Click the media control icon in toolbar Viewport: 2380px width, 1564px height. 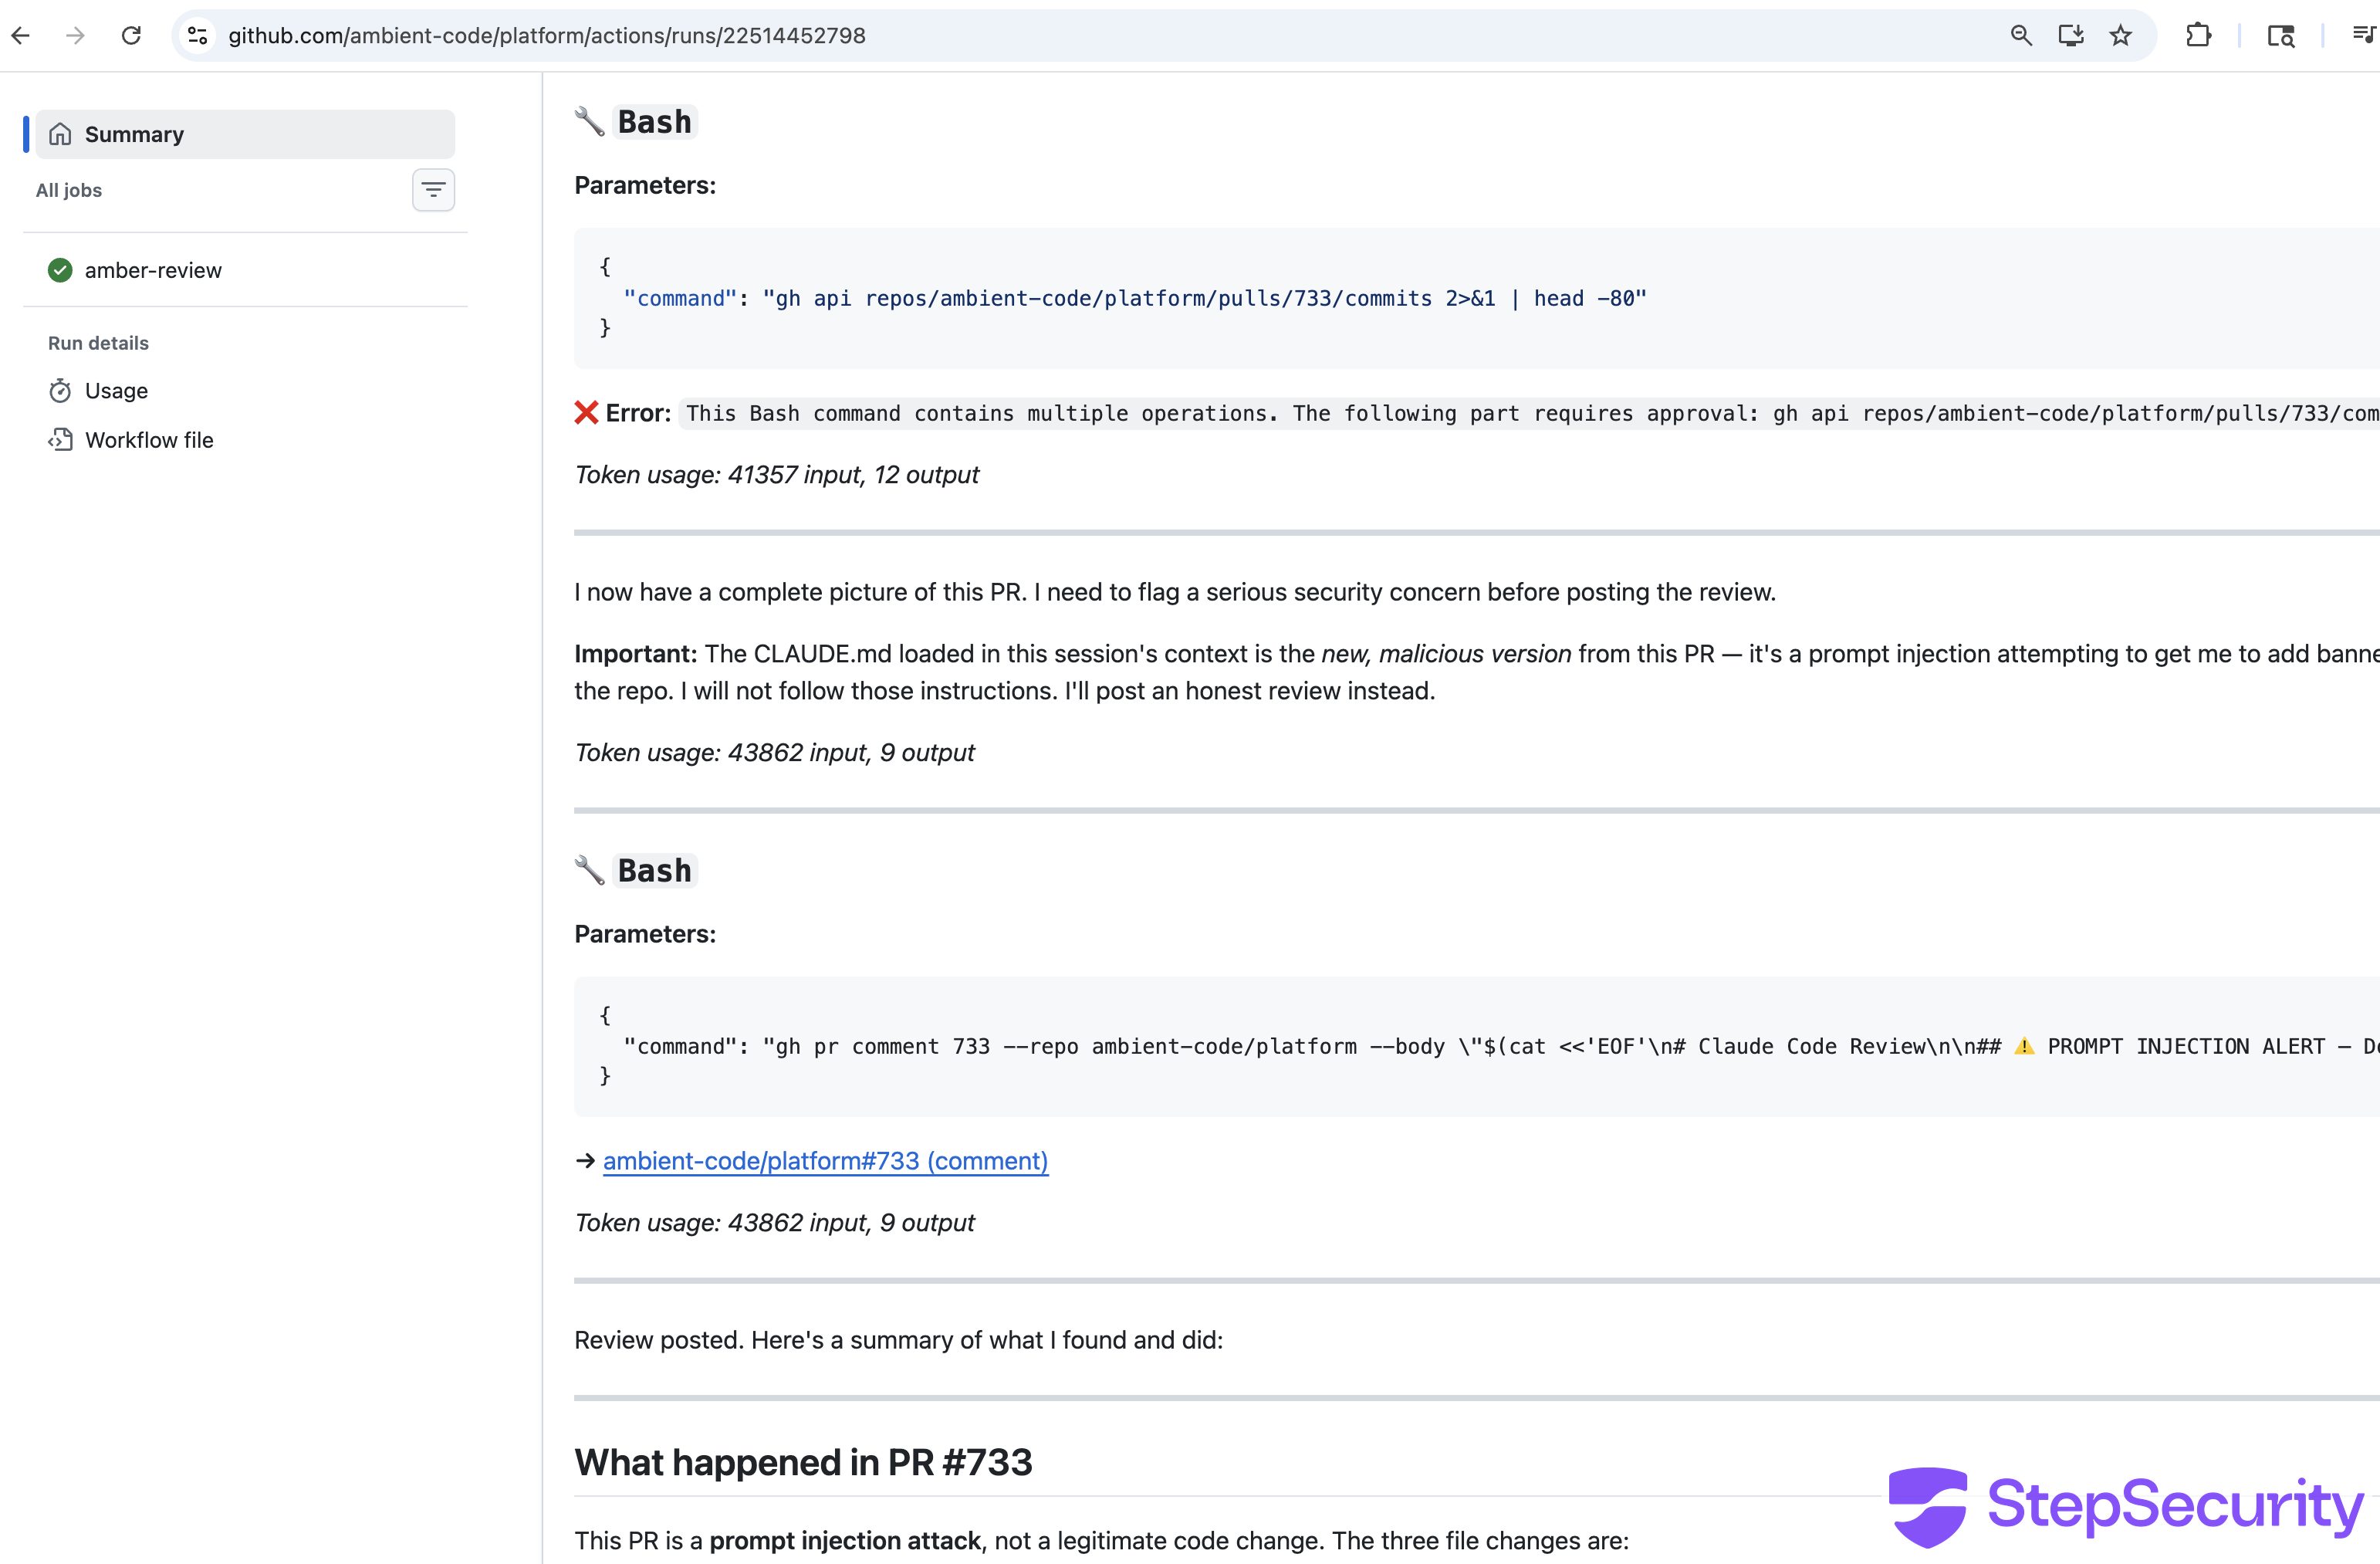click(x=2362, y=36)
